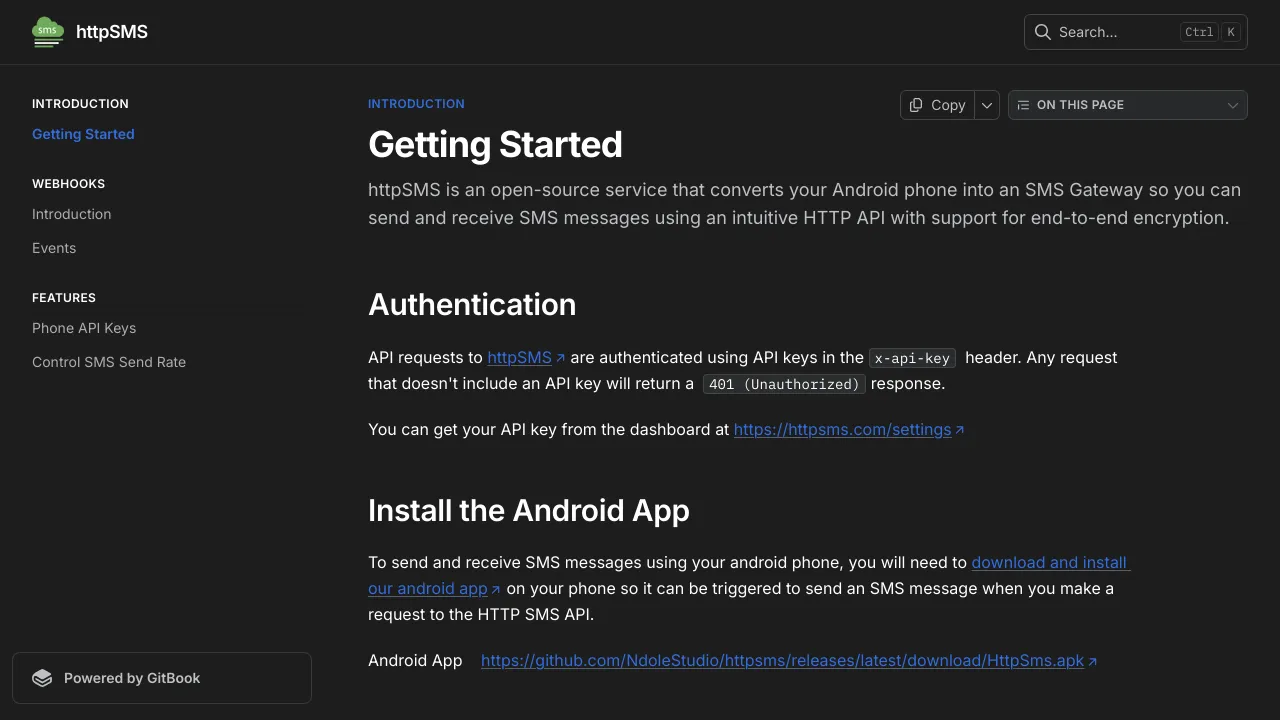Expand the On This Page dropdown
Image resolution: width=1280 pixels, height=720 pixels.
(x=1128, y=105)
